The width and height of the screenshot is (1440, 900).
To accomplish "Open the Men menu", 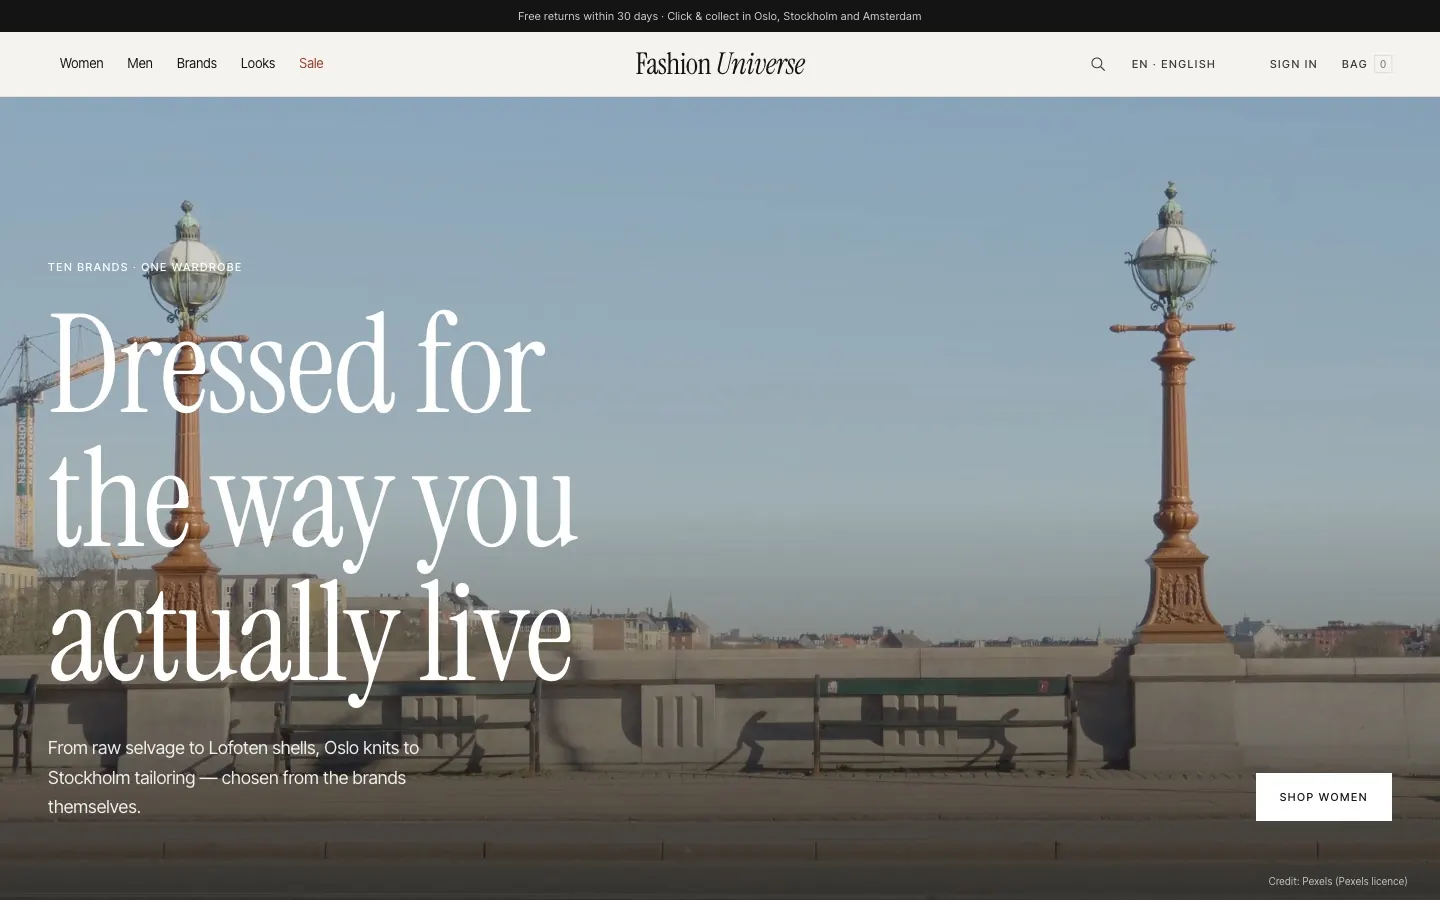I will tap(140, 63).
